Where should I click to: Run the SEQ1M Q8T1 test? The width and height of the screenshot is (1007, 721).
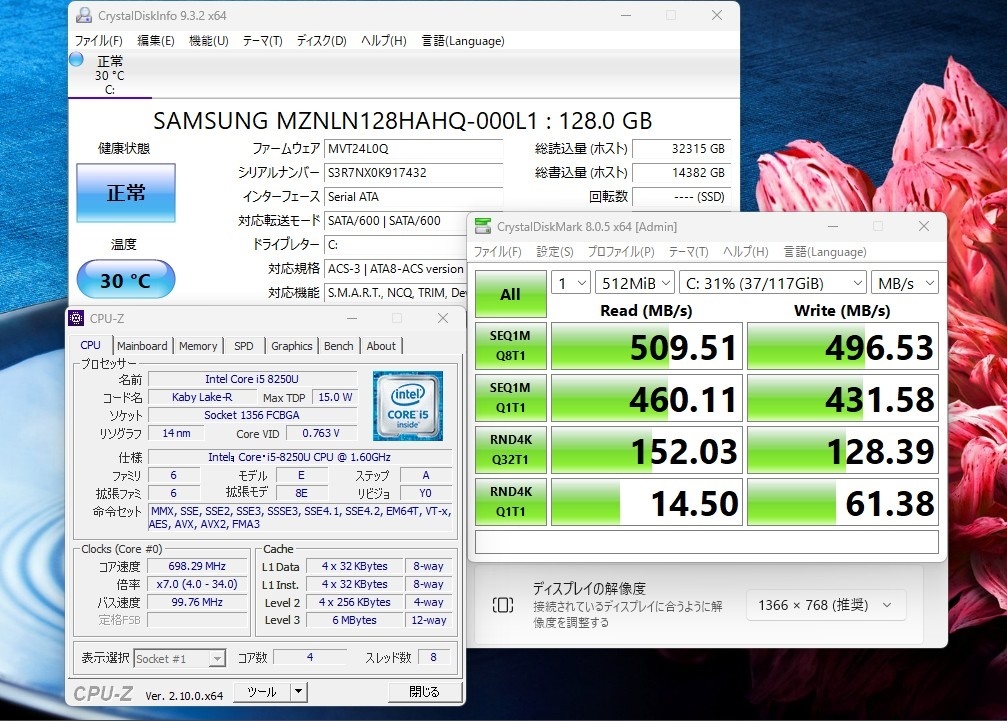511,345
